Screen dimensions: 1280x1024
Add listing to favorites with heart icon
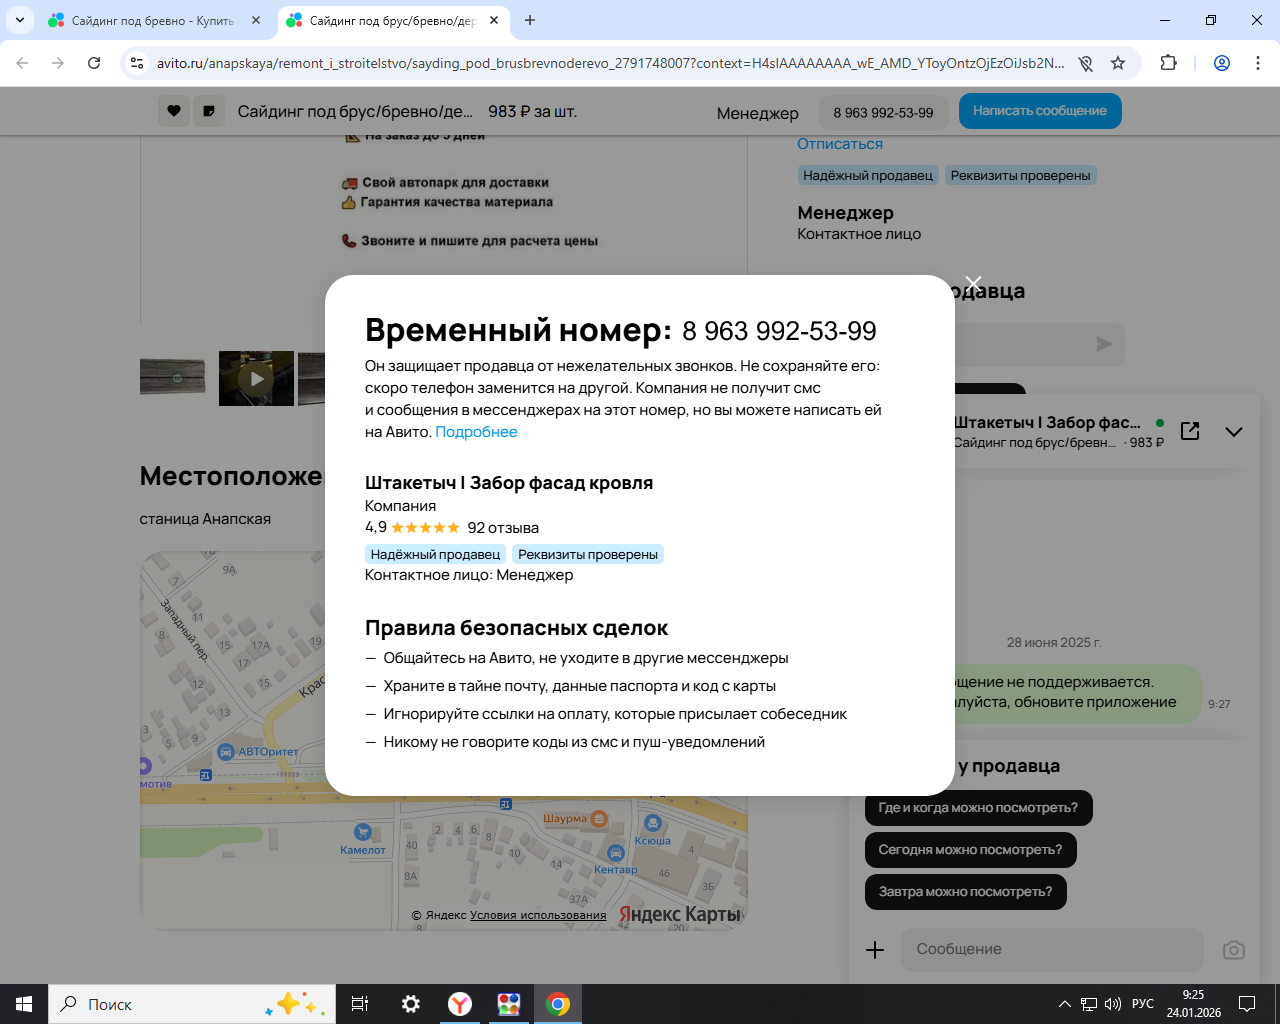pyautogui.click(x=174, y=111)
